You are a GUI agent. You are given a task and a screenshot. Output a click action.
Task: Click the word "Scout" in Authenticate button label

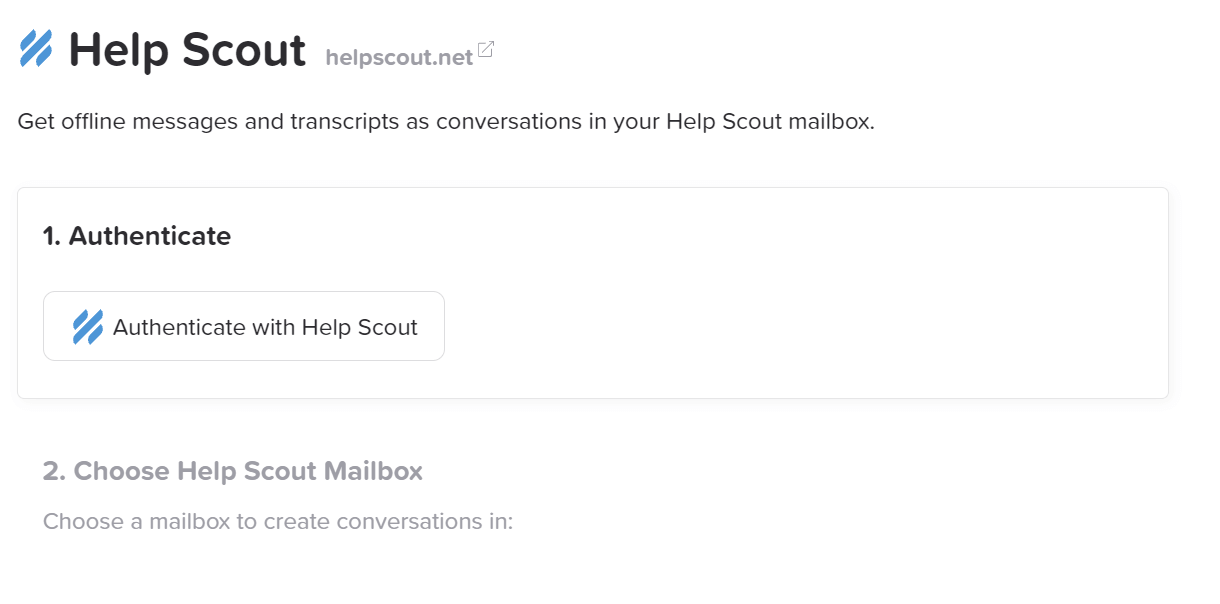pyautogui.click(x=387, y=327)
